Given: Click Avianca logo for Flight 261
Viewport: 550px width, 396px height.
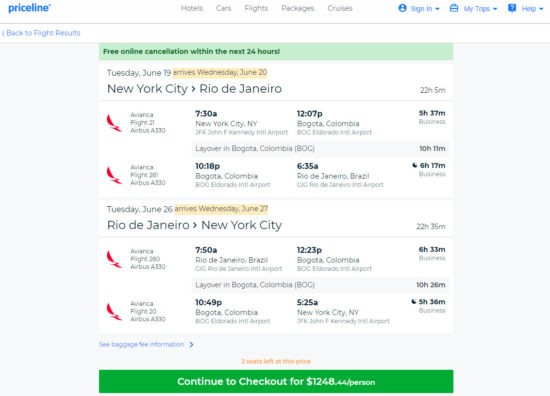Looking at the screenshot, I should (x=114, y=175).
